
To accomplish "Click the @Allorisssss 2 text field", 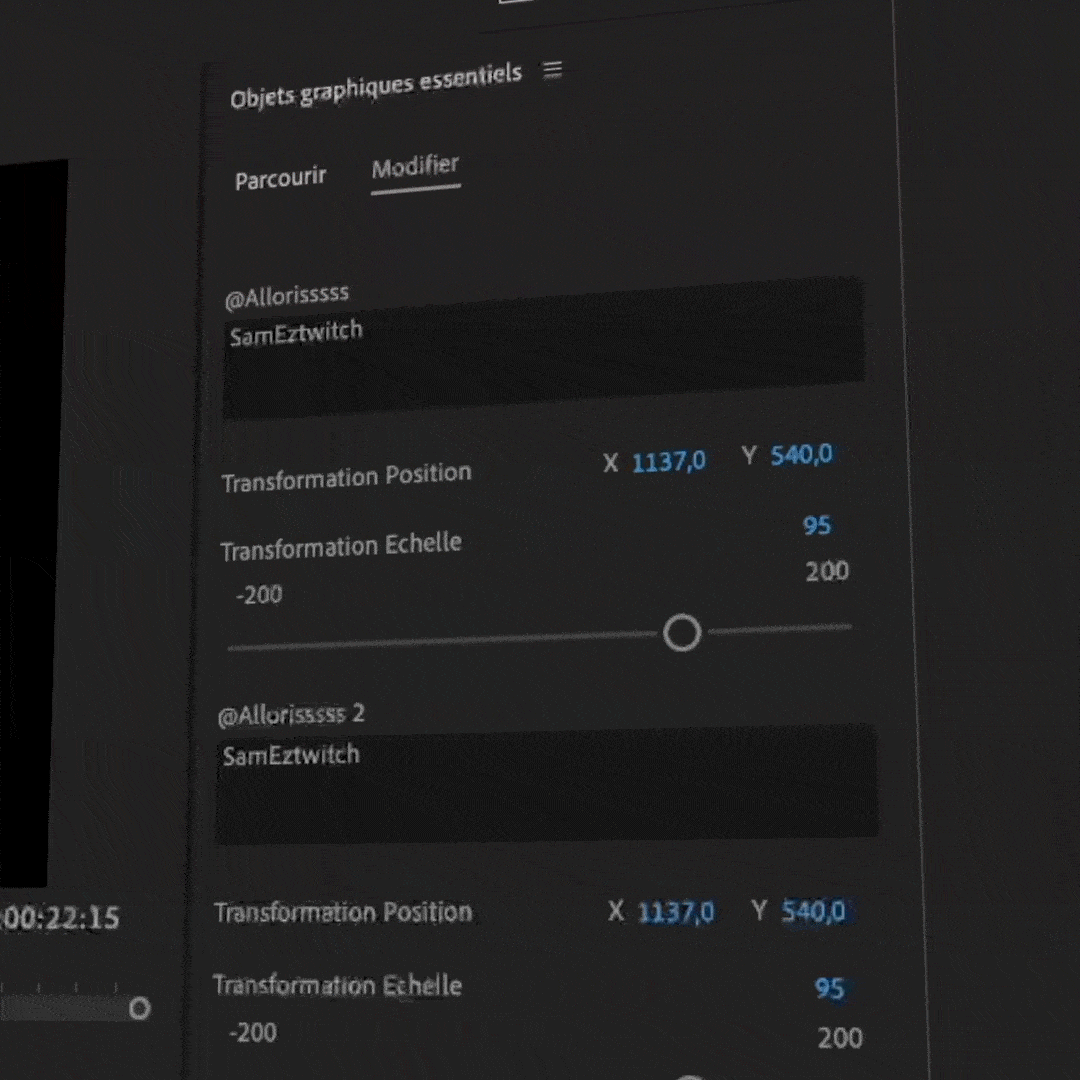I will [546, 784].
